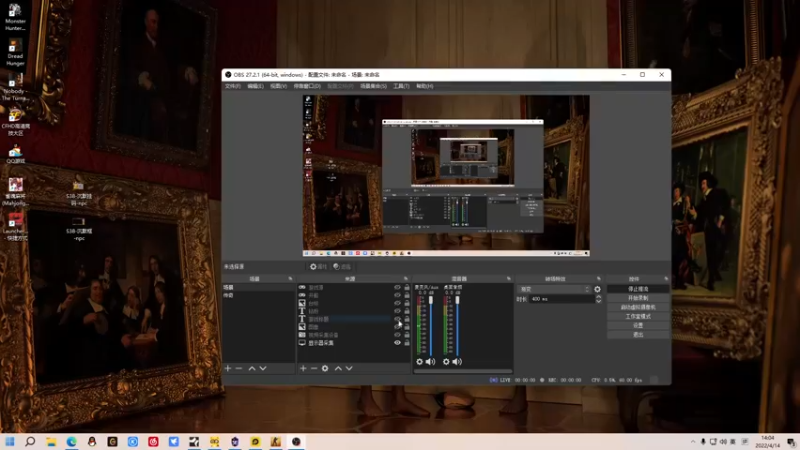The height and width of the screenshot is (450, 800).
Task: Open the scene transition type dropdown
Action: tap(554, 289)
